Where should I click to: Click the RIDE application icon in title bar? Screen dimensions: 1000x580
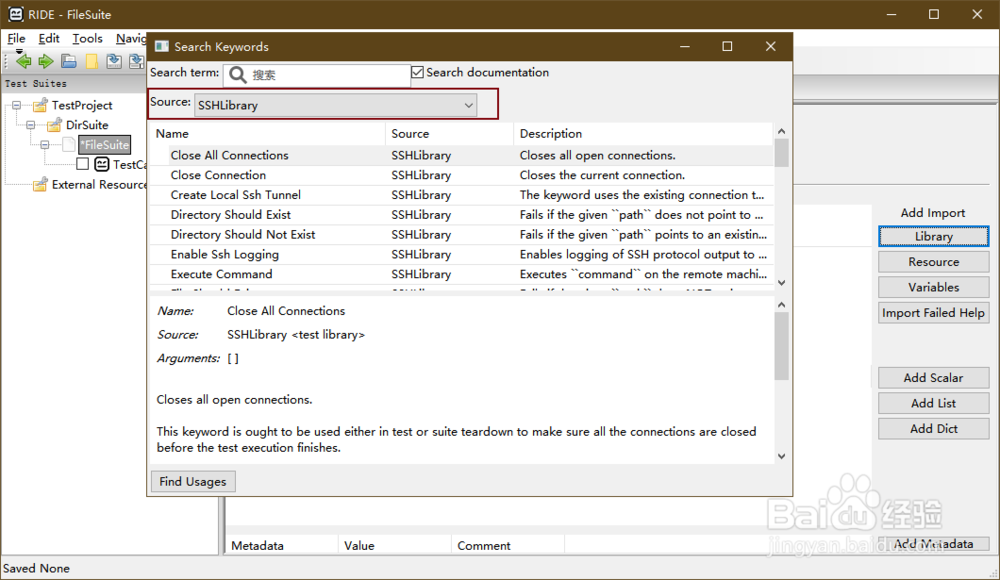[x=15, y=14]
